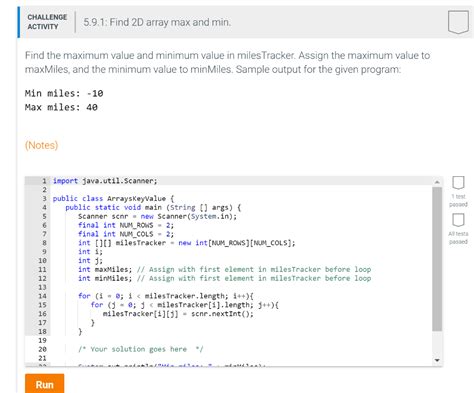
Task: Click the code editor scroll up arrow
Action: point(437,182)
